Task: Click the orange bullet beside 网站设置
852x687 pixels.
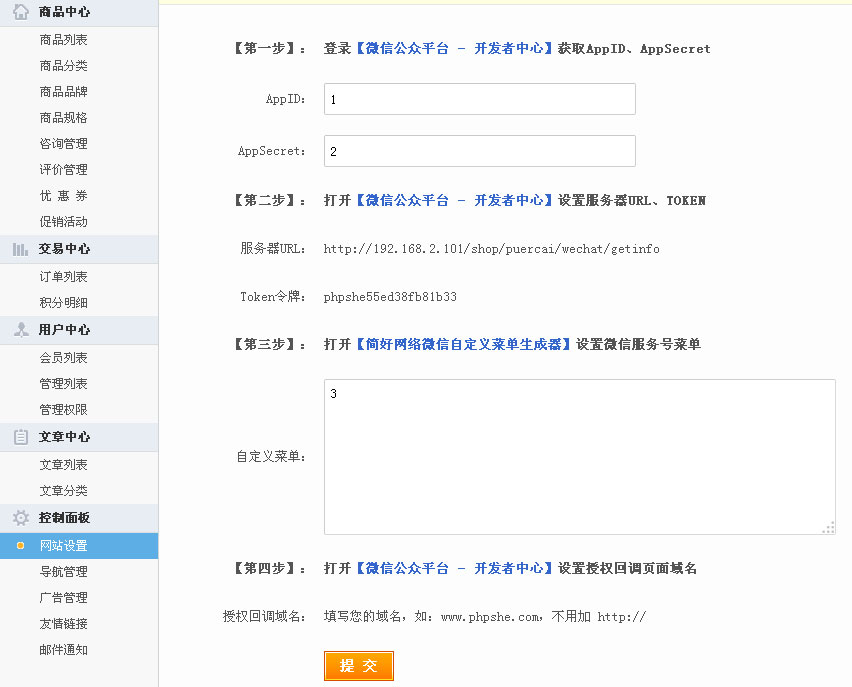Action: pos(20,546)
